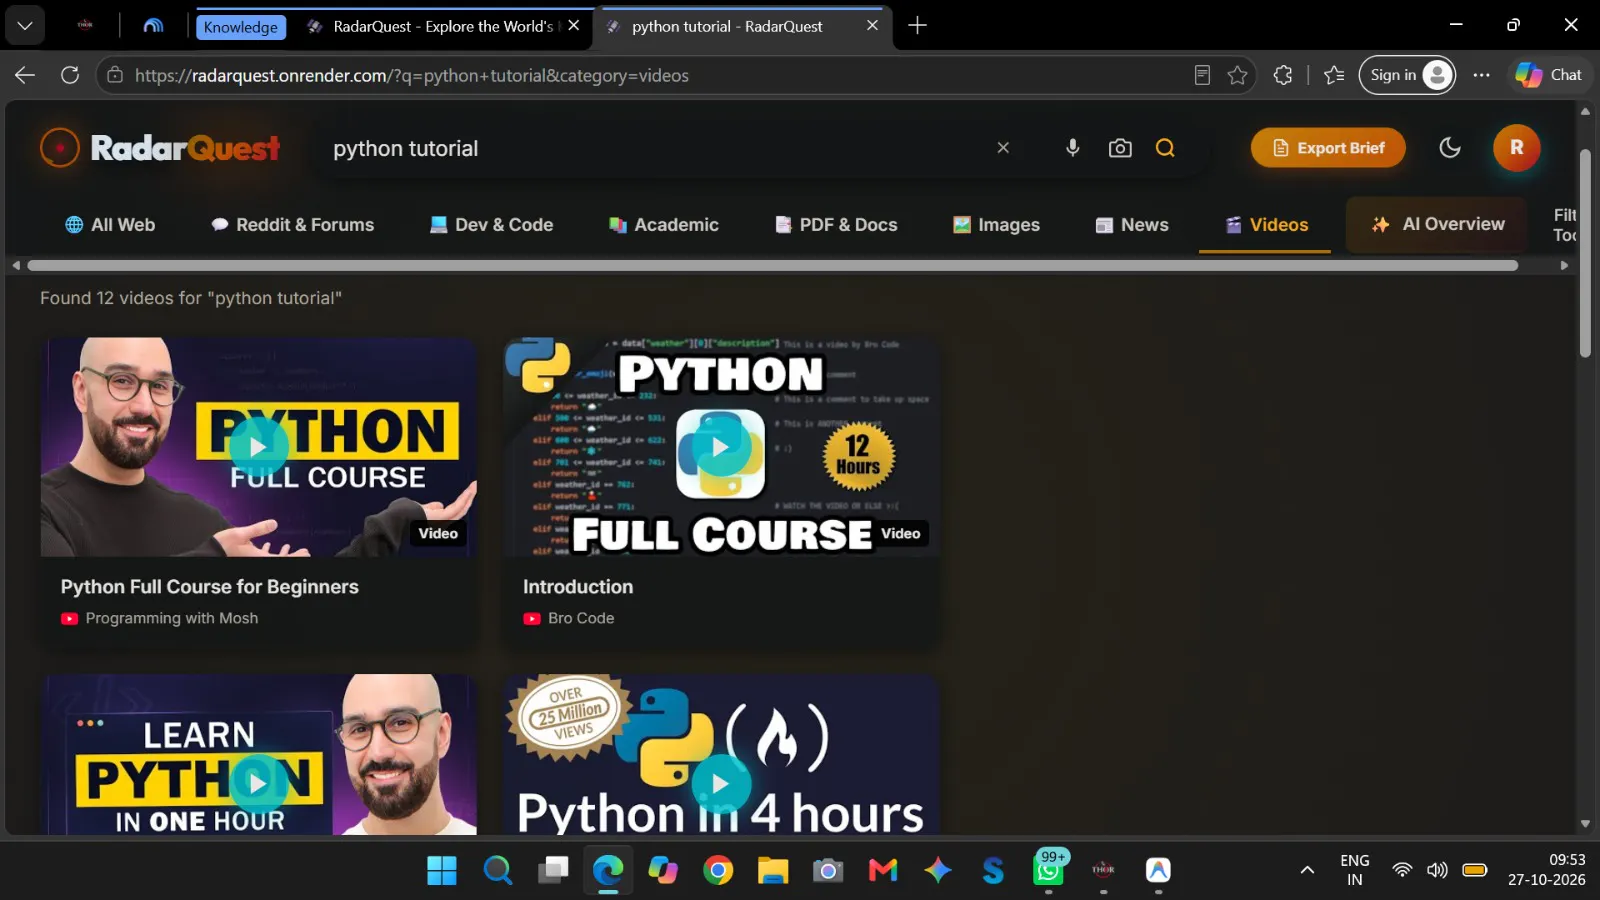1600x900 pixels.
Task: Open a new browser tab
Action: 917,26
